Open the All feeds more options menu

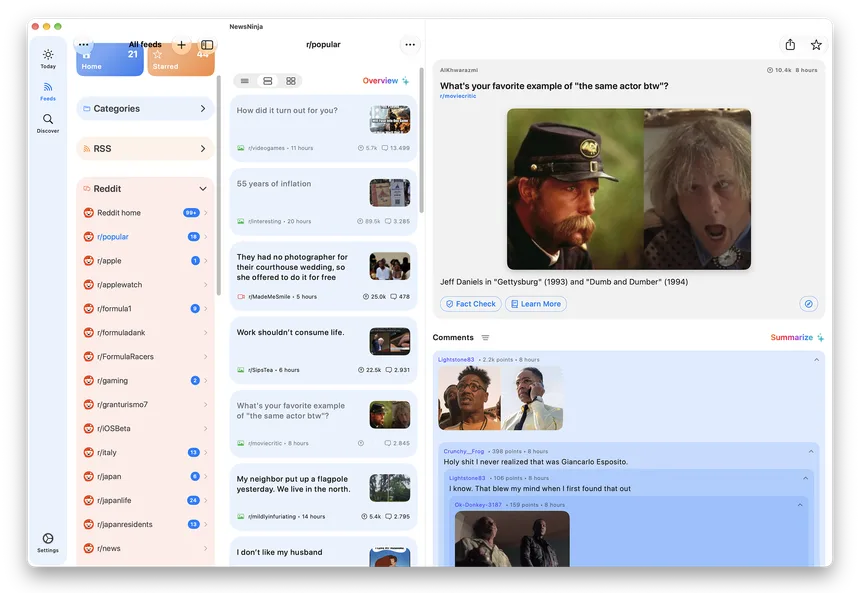click(x=83, y=44)
